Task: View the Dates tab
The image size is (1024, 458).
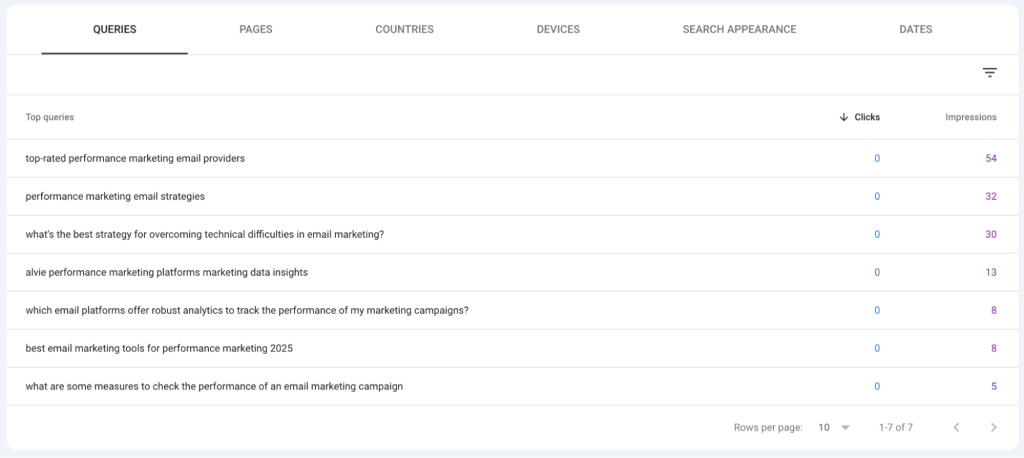Action: (915, 30)
